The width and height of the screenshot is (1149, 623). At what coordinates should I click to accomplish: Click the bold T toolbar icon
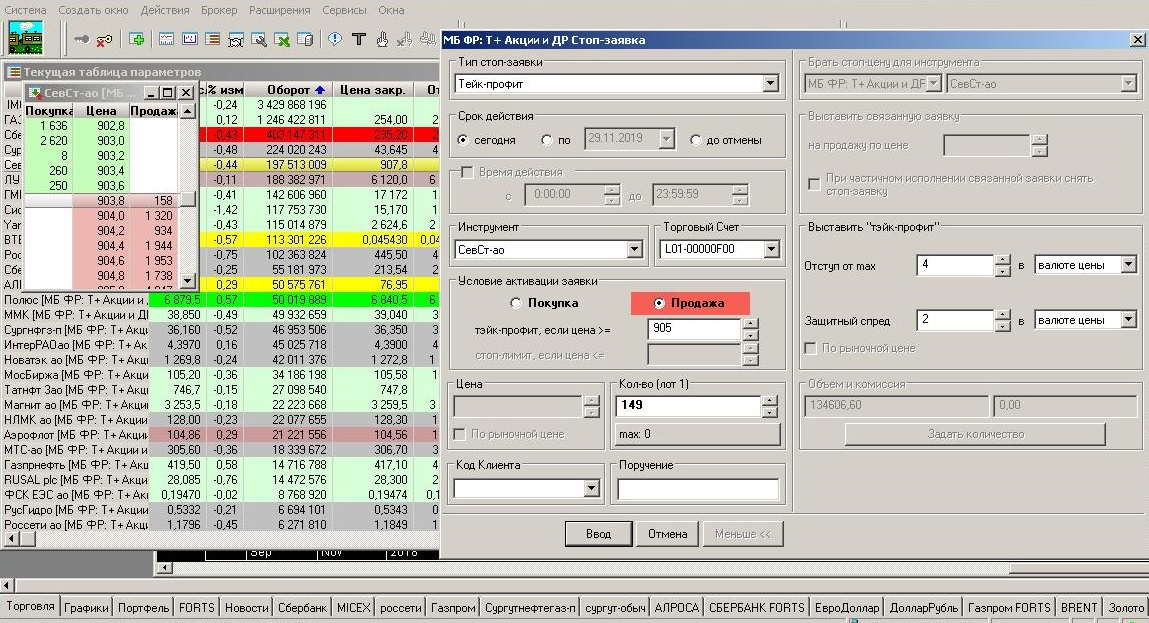tap(358, 39)
